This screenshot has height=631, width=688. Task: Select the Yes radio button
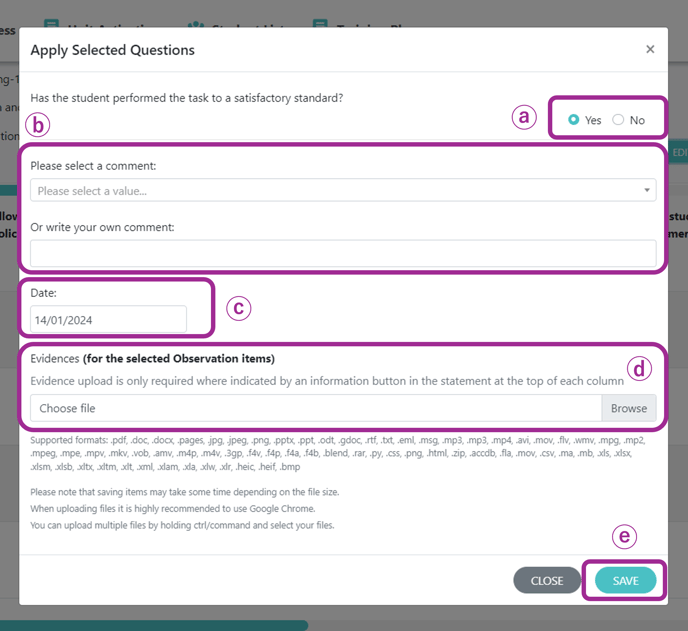[573, 120]
